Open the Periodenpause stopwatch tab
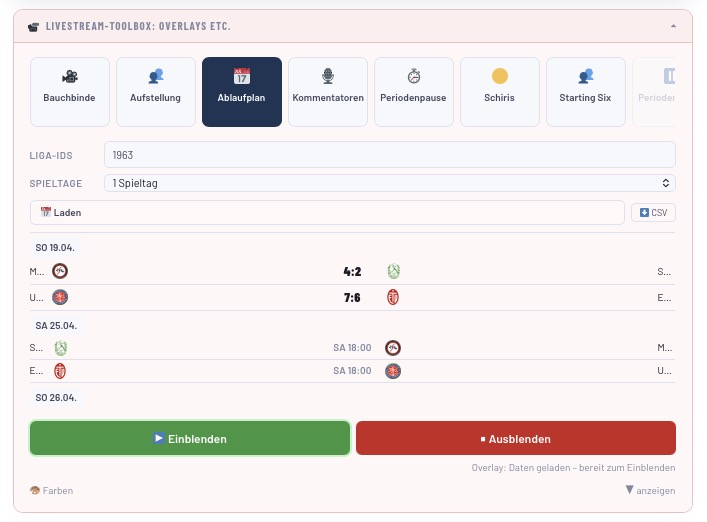Image resolution: width=707 pixels, height=522 pixels. pos(414,91)
